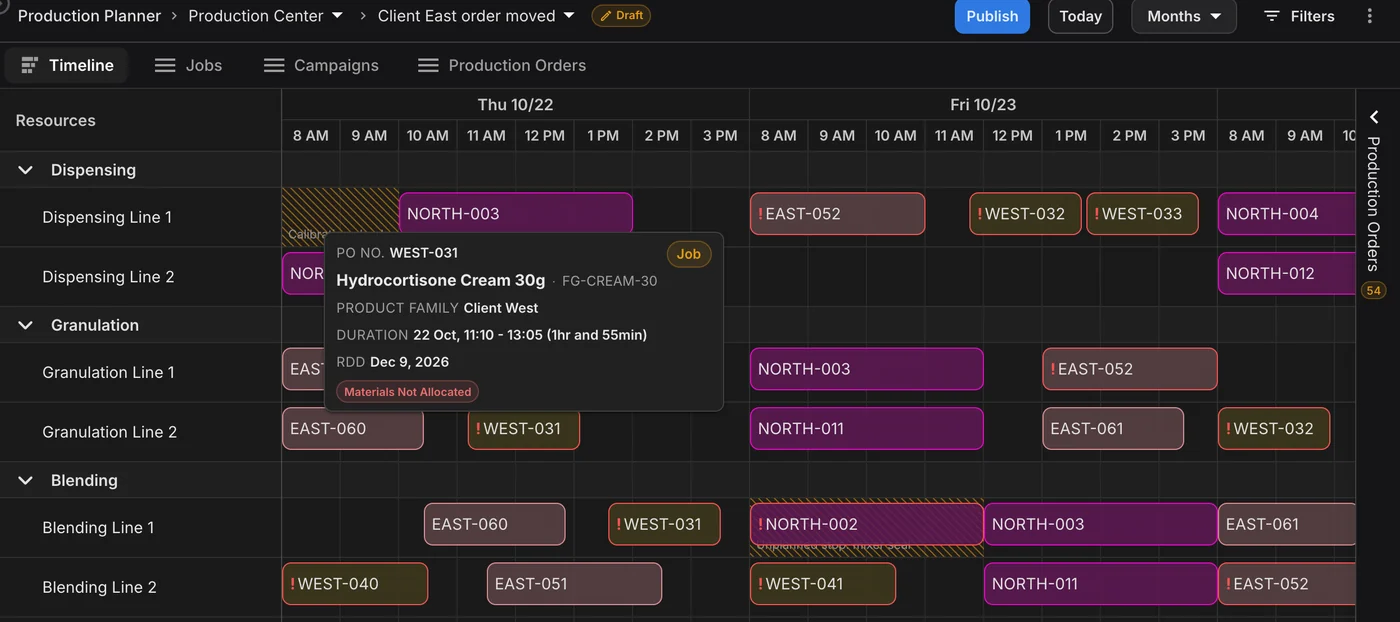Select NORTH-003 job on Dispensing Line 1
Screen dimensions: 1400x622
pos(516,214)
